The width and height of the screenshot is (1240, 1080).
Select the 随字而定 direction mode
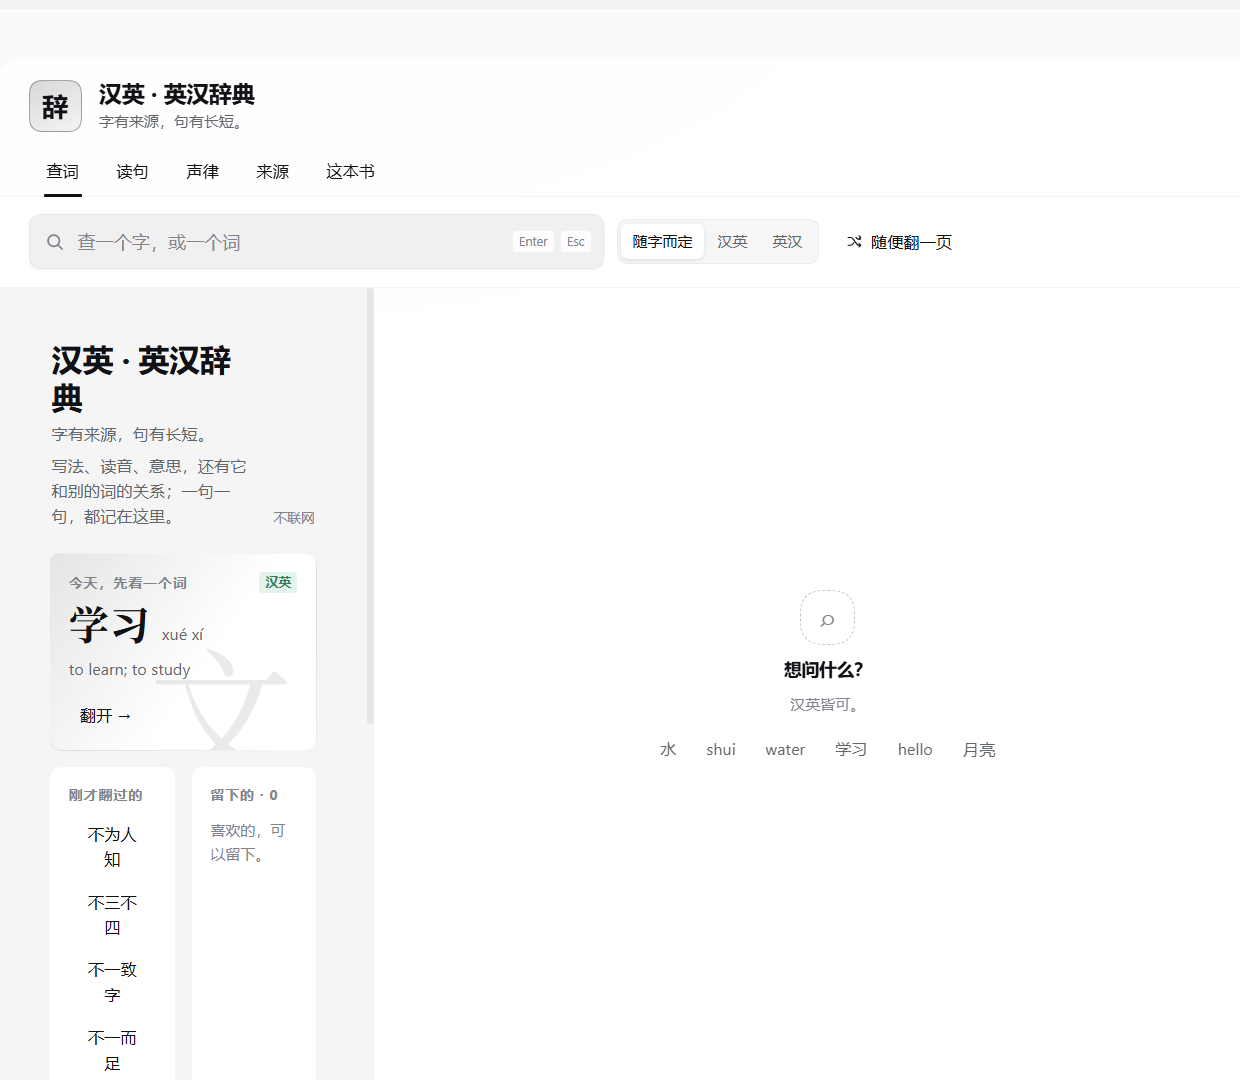662,242
